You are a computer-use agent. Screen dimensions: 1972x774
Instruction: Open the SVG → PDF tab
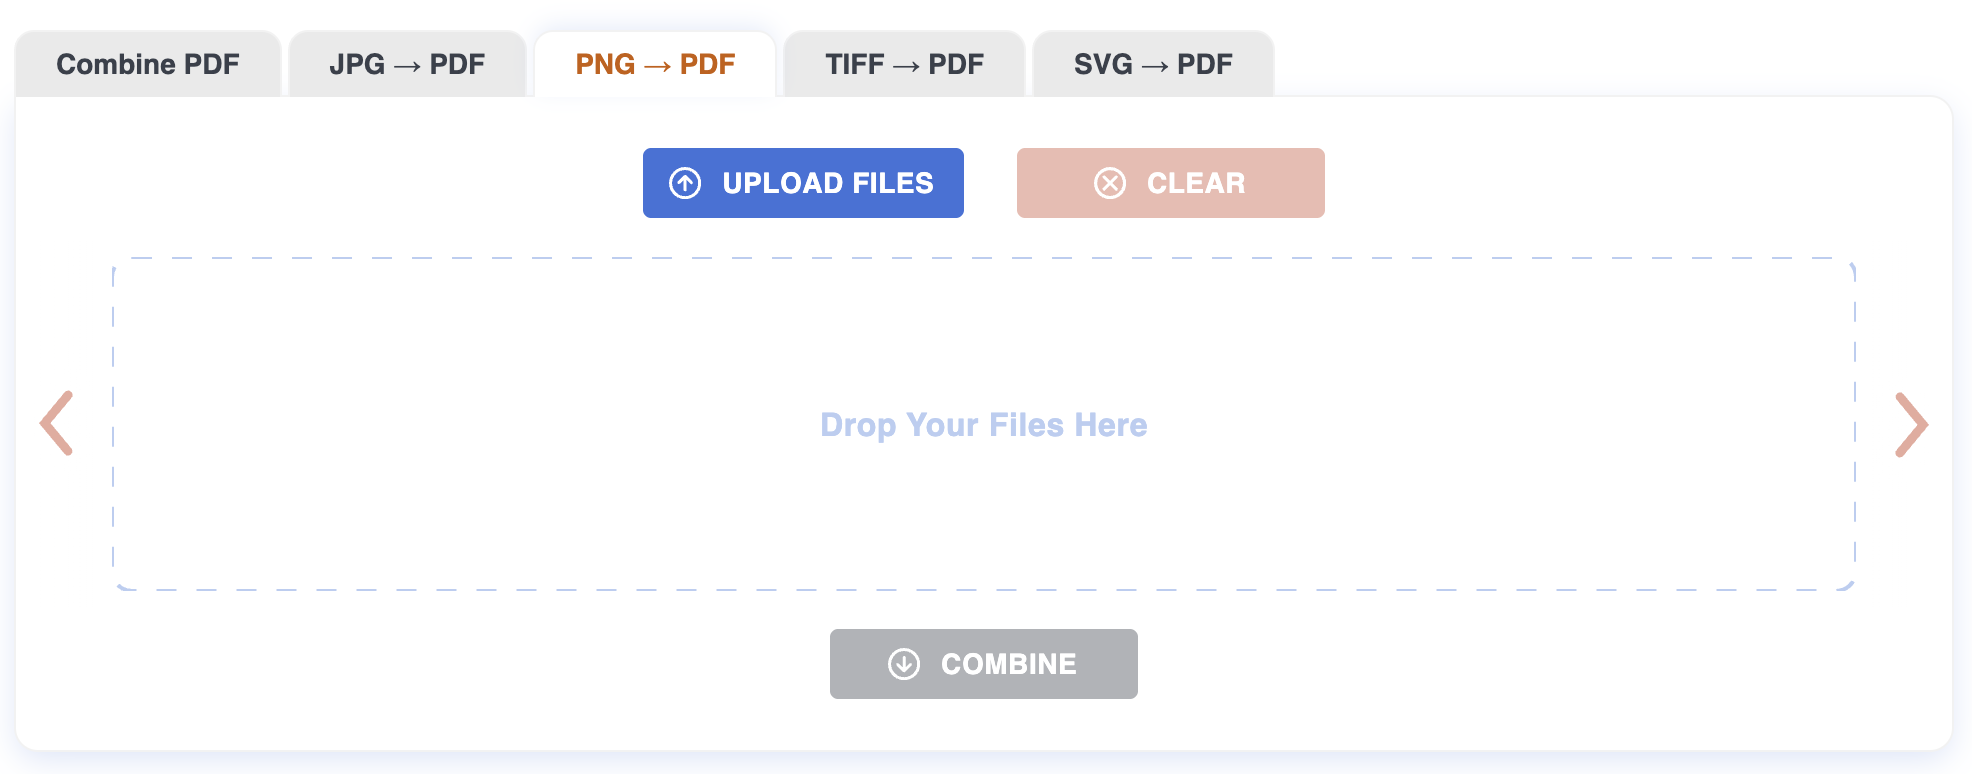[x=1153, y=64]
